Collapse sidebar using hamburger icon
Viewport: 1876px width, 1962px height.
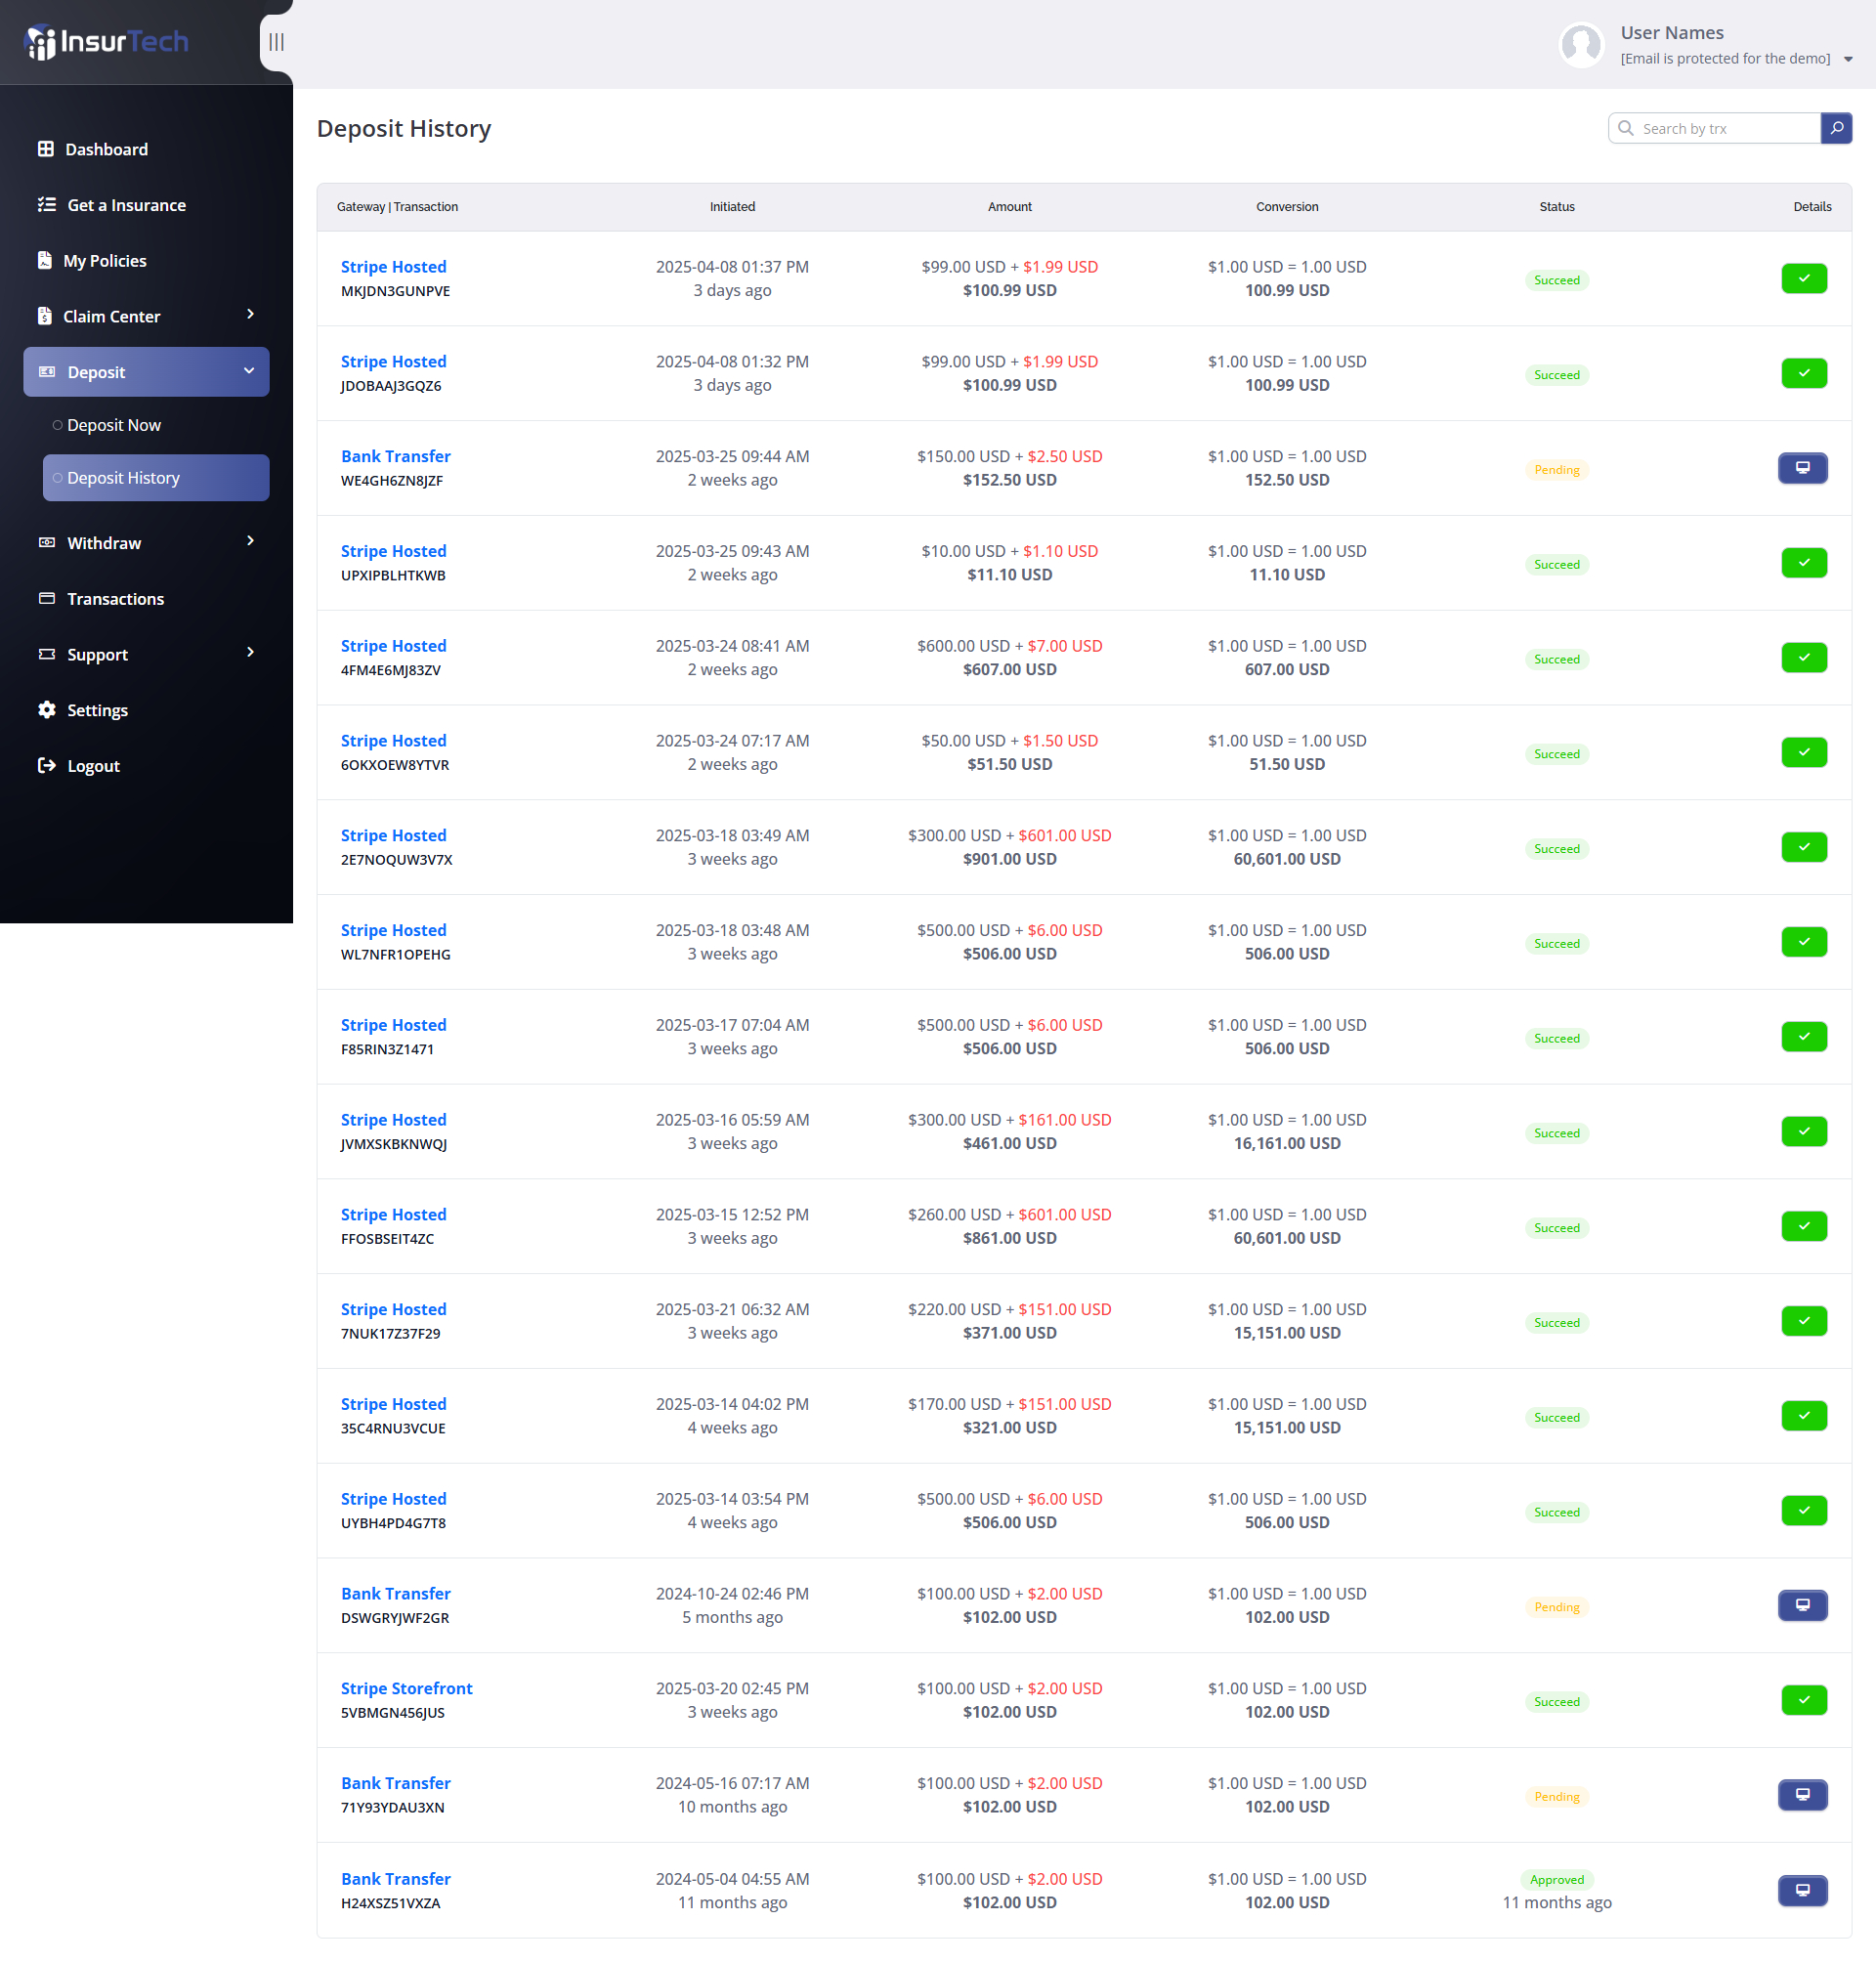tap(276, 42)
